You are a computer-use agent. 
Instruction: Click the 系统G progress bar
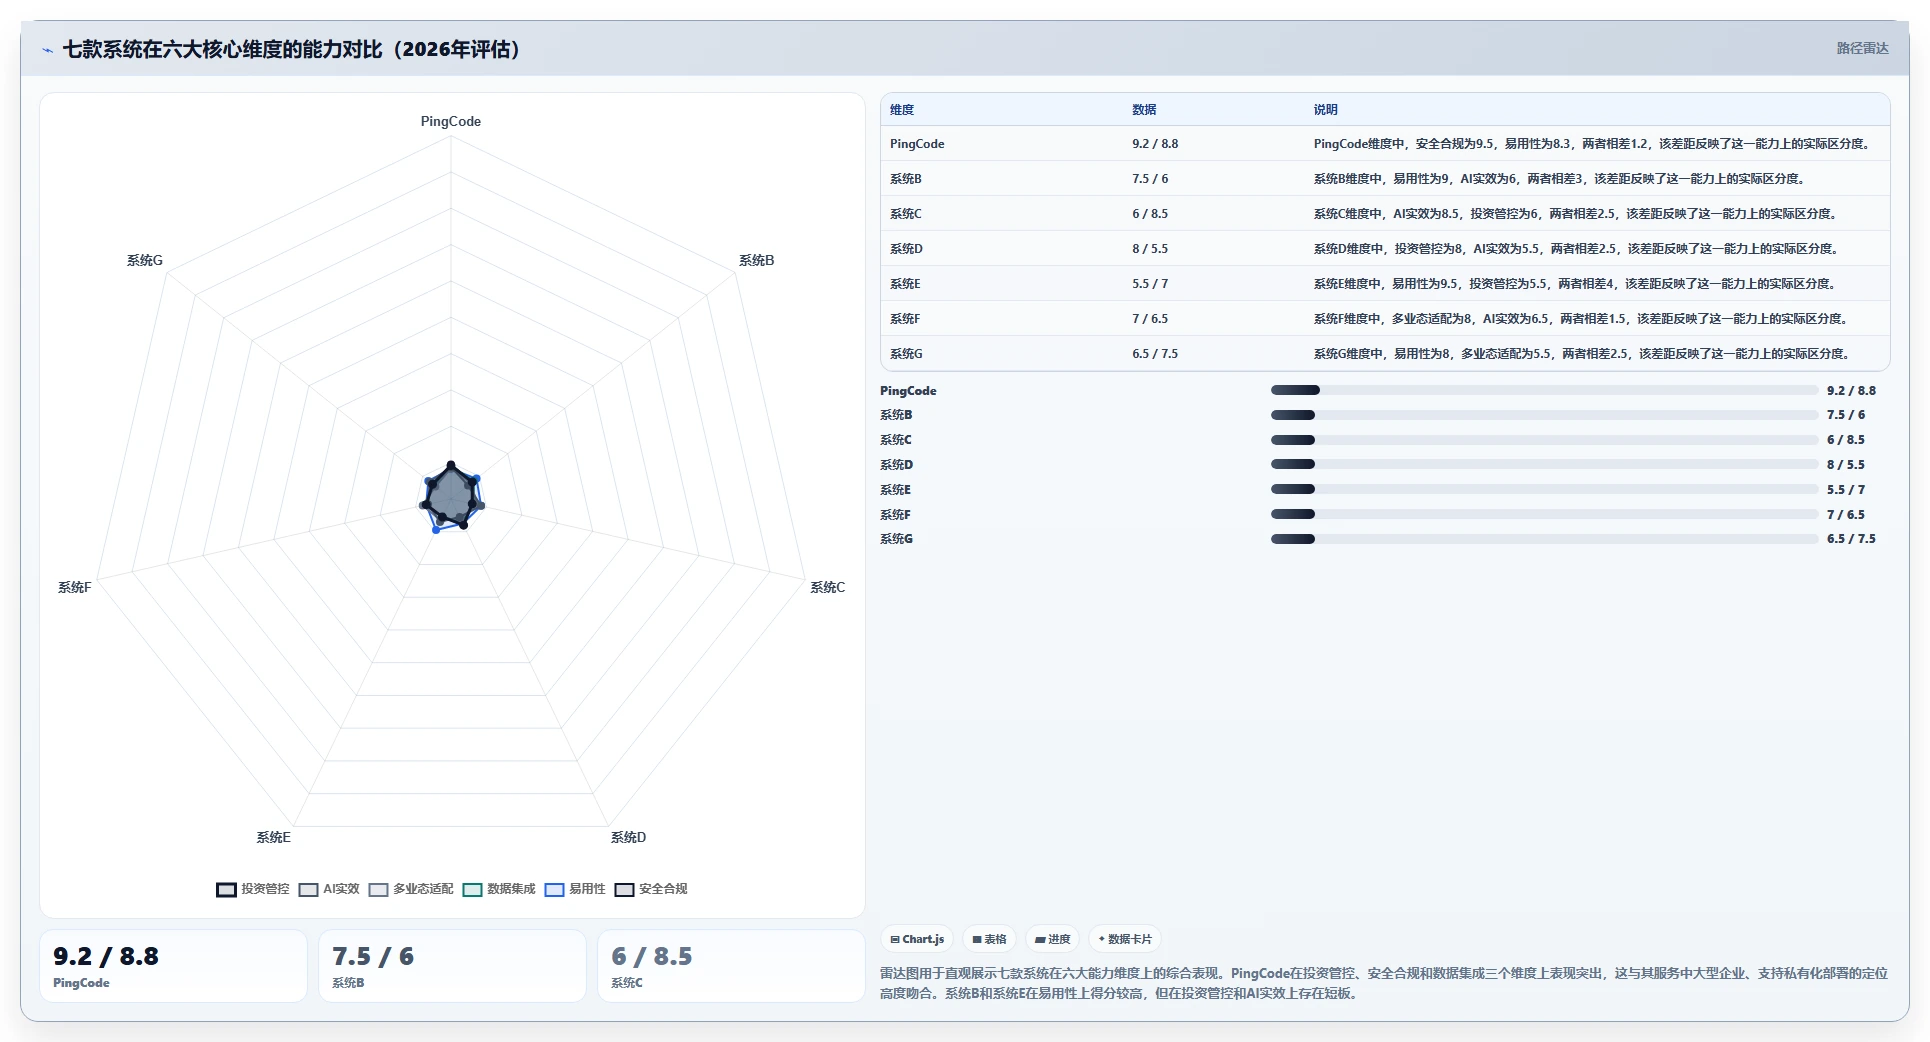(1544, 539)
